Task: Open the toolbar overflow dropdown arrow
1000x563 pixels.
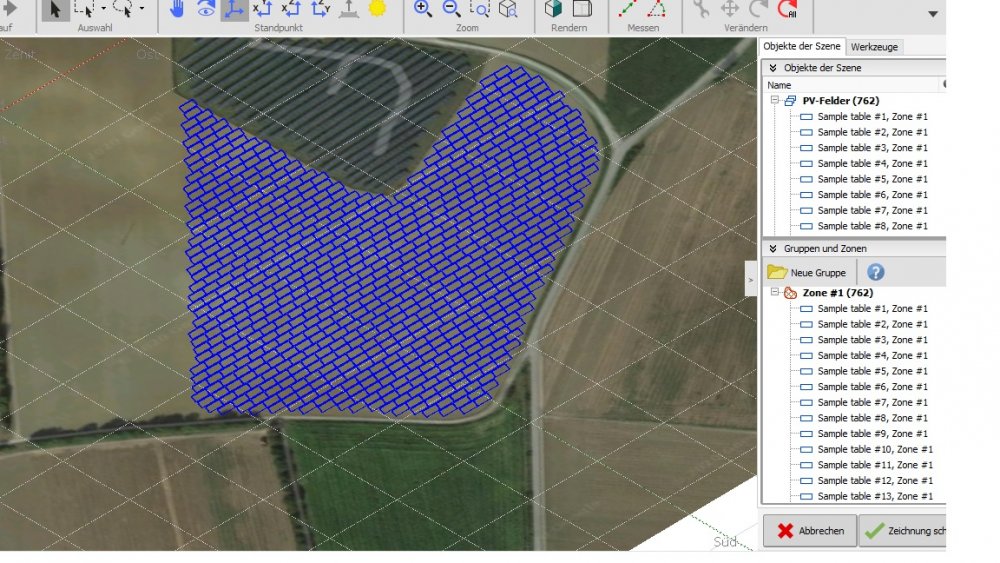Action: [933, 14]
